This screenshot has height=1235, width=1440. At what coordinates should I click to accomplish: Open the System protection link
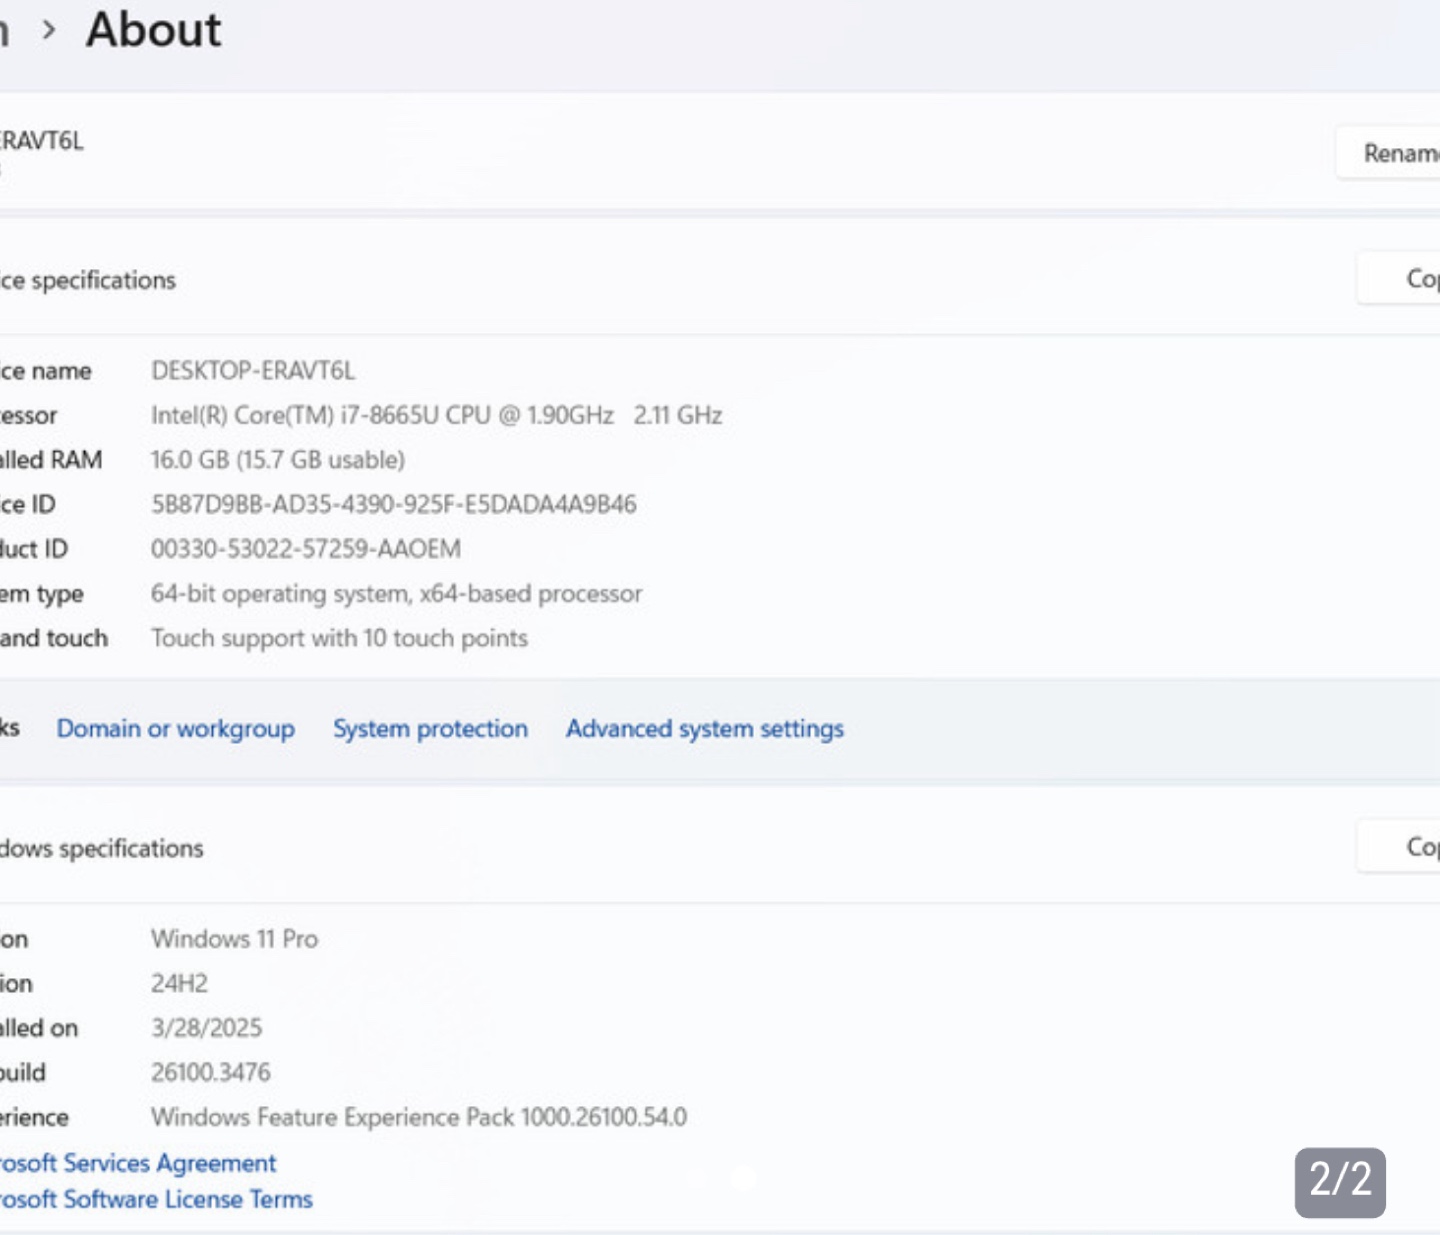tap(430, 729)
